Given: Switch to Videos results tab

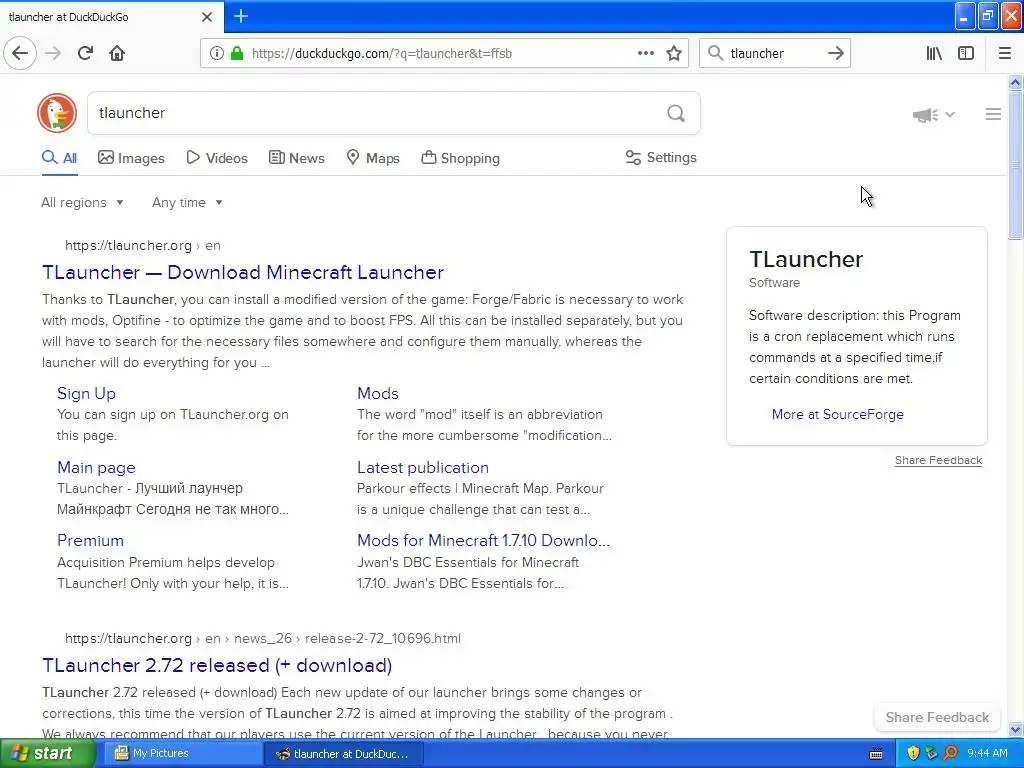Looking at the screenshot, I should click(x=217, y=158).
